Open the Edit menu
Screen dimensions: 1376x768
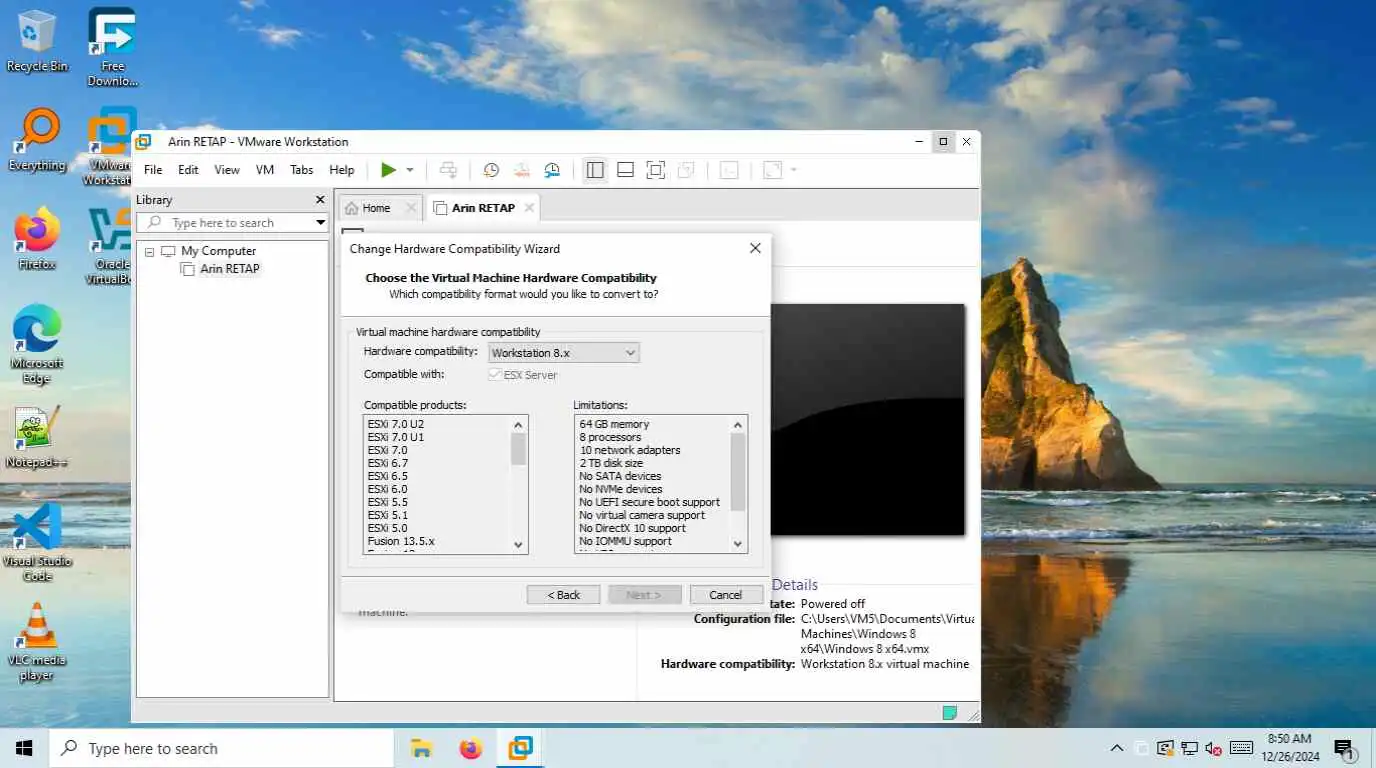pyautogui.click(x=188, y=170)
